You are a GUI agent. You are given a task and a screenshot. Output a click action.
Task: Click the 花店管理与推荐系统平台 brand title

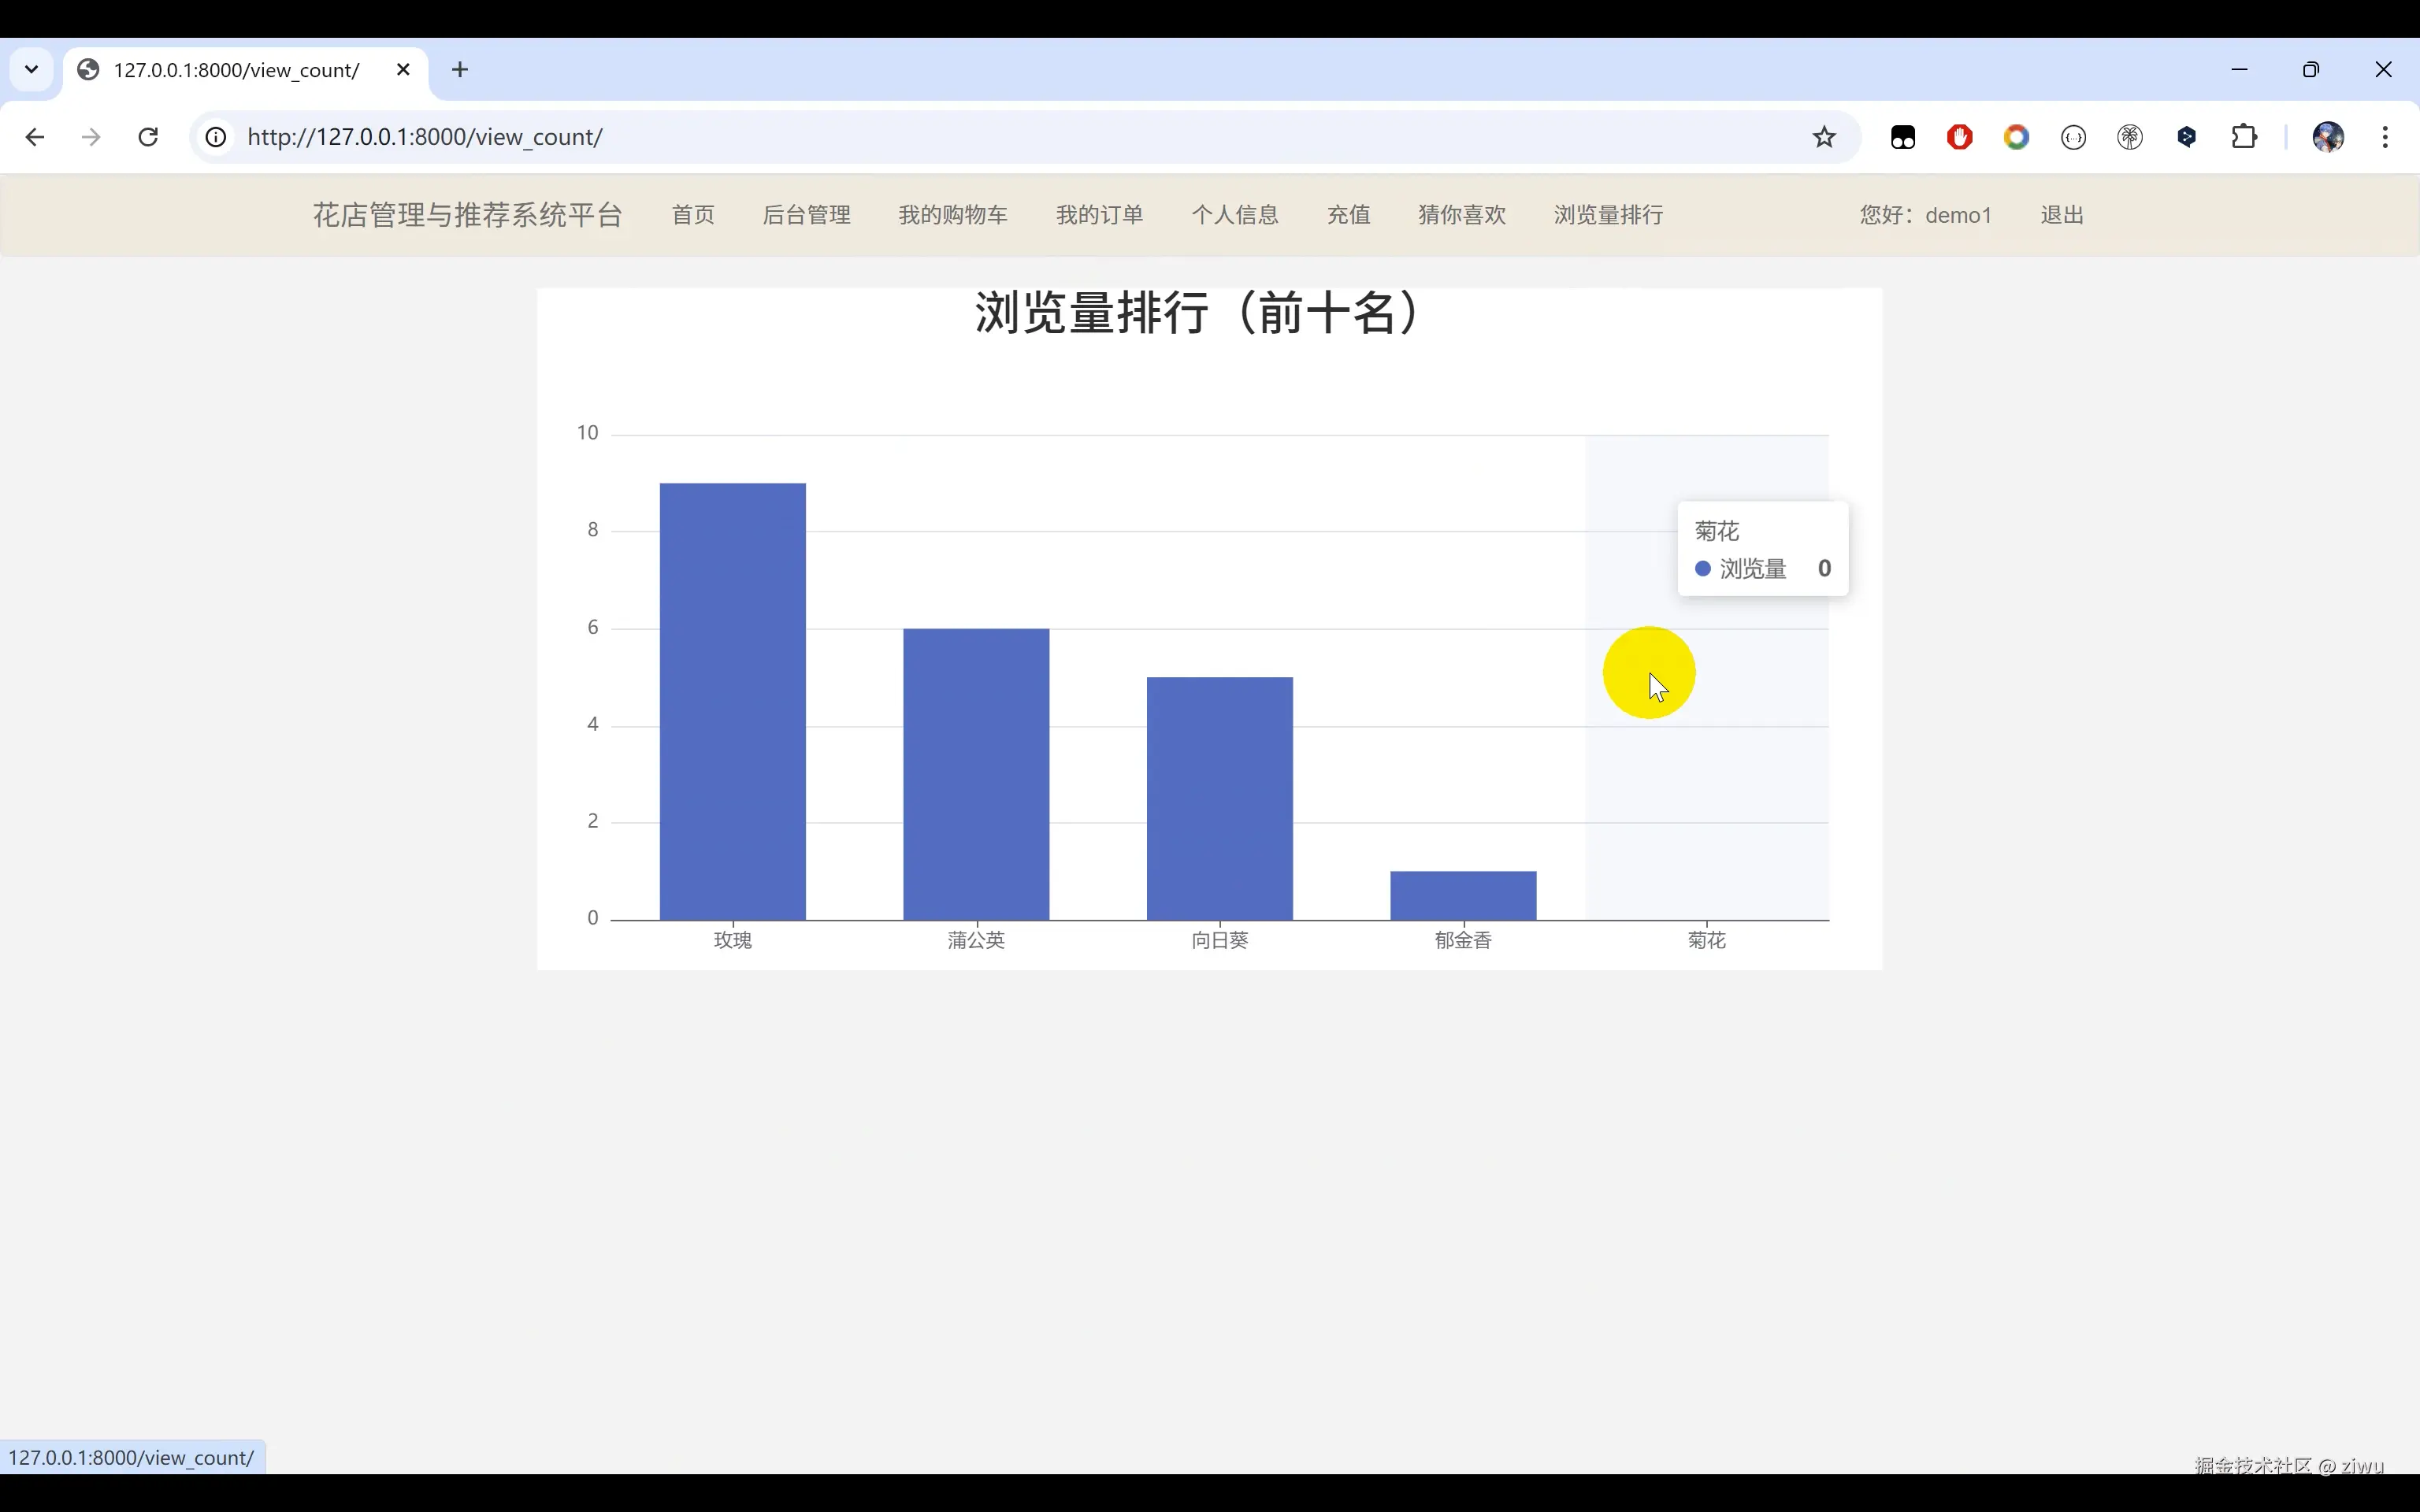pos(467,215)
